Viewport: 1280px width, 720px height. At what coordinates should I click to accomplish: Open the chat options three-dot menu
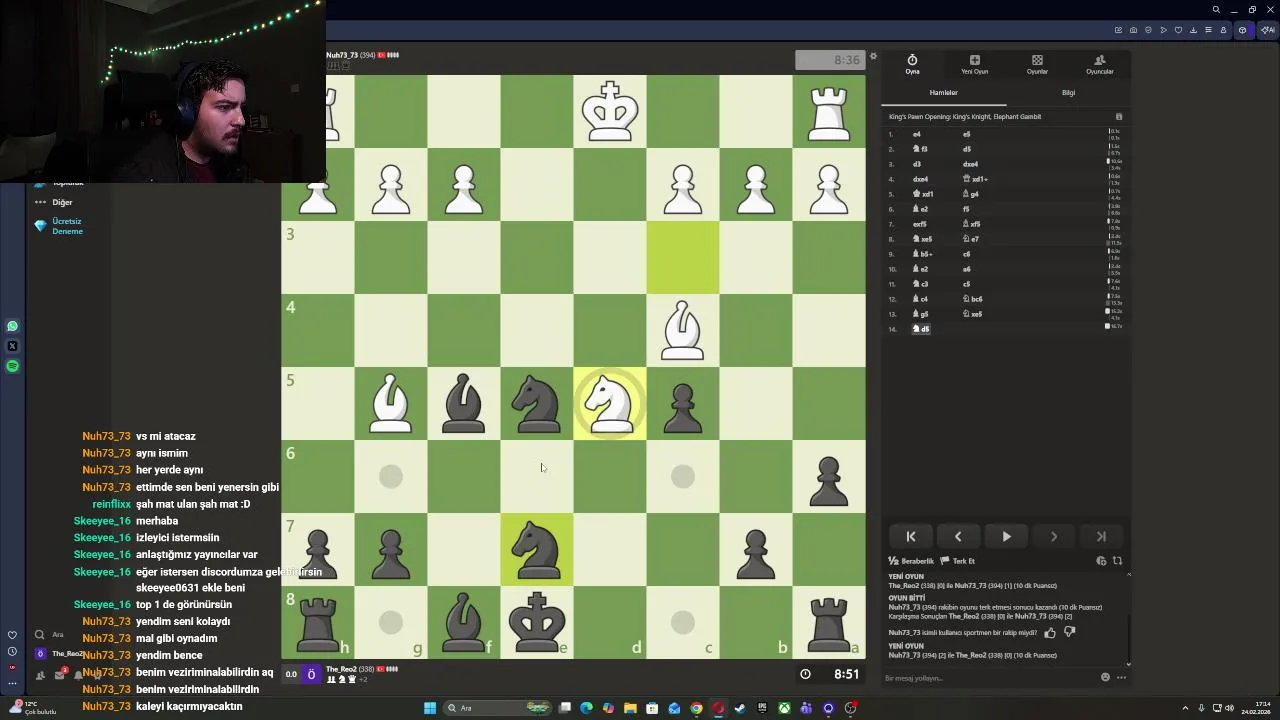pyautogui.click(x=1121, y=677)
